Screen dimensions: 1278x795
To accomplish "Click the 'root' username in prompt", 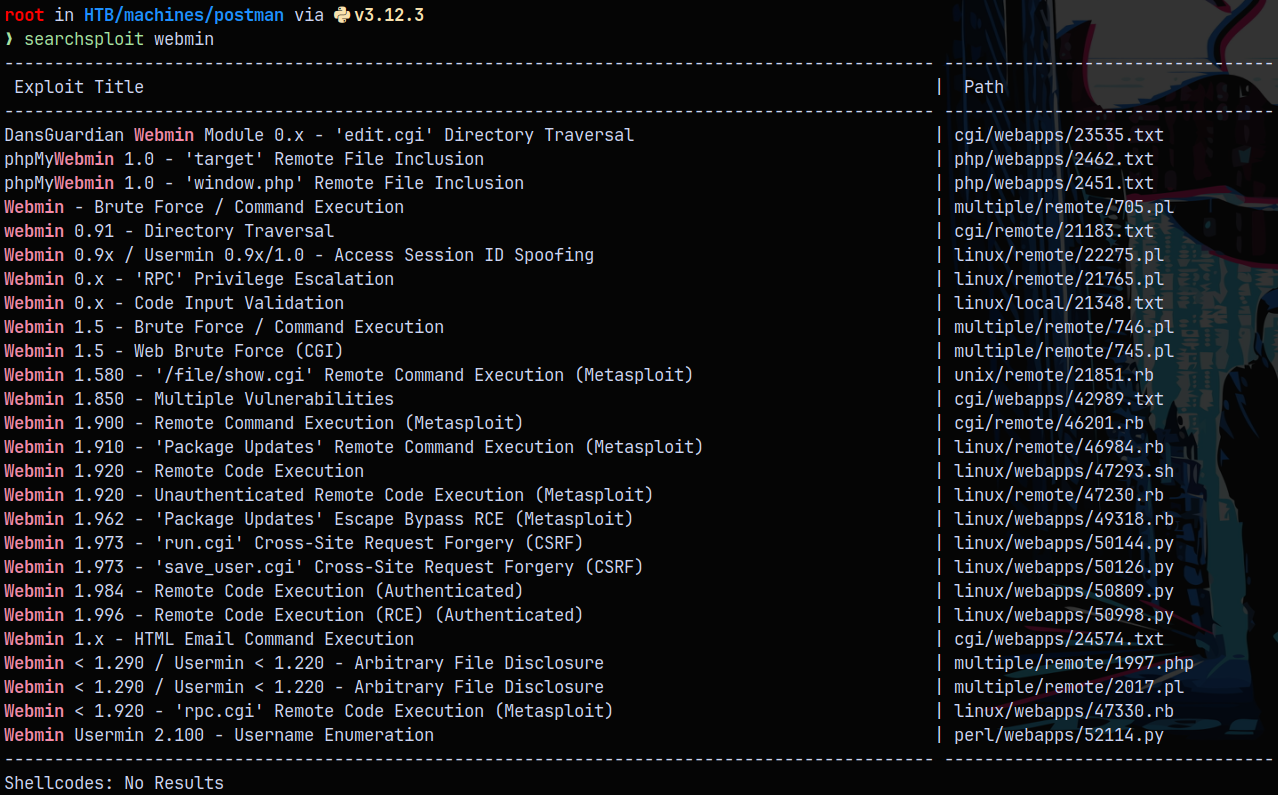I will pyautogui.click(x=24, y=15).
